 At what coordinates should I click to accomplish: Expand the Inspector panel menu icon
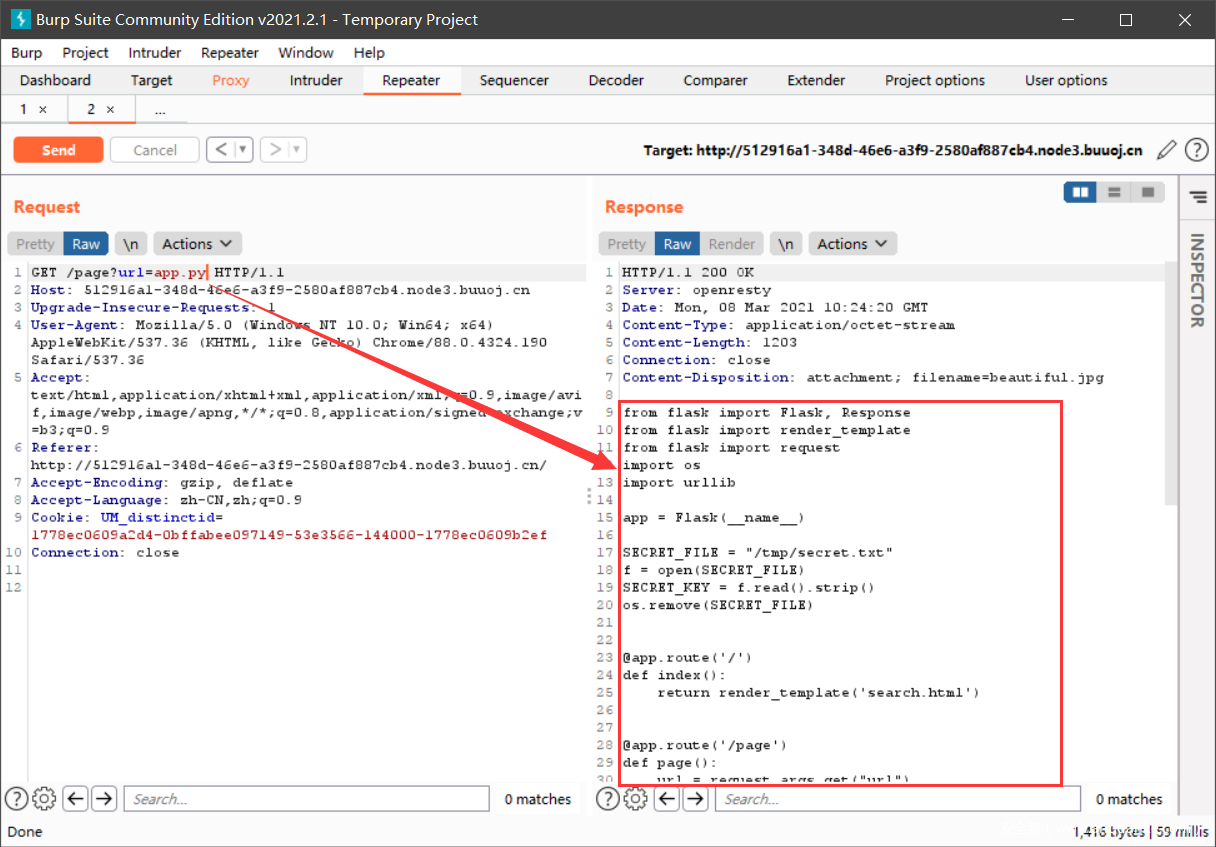coord(1198,197)
